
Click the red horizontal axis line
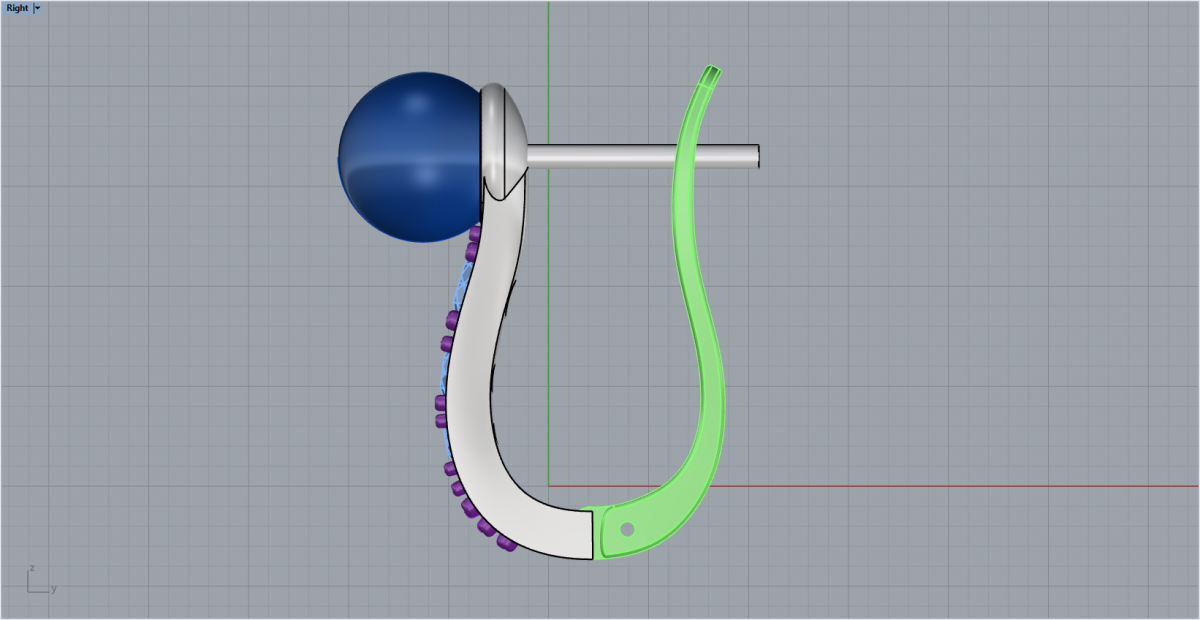(900, 486)
